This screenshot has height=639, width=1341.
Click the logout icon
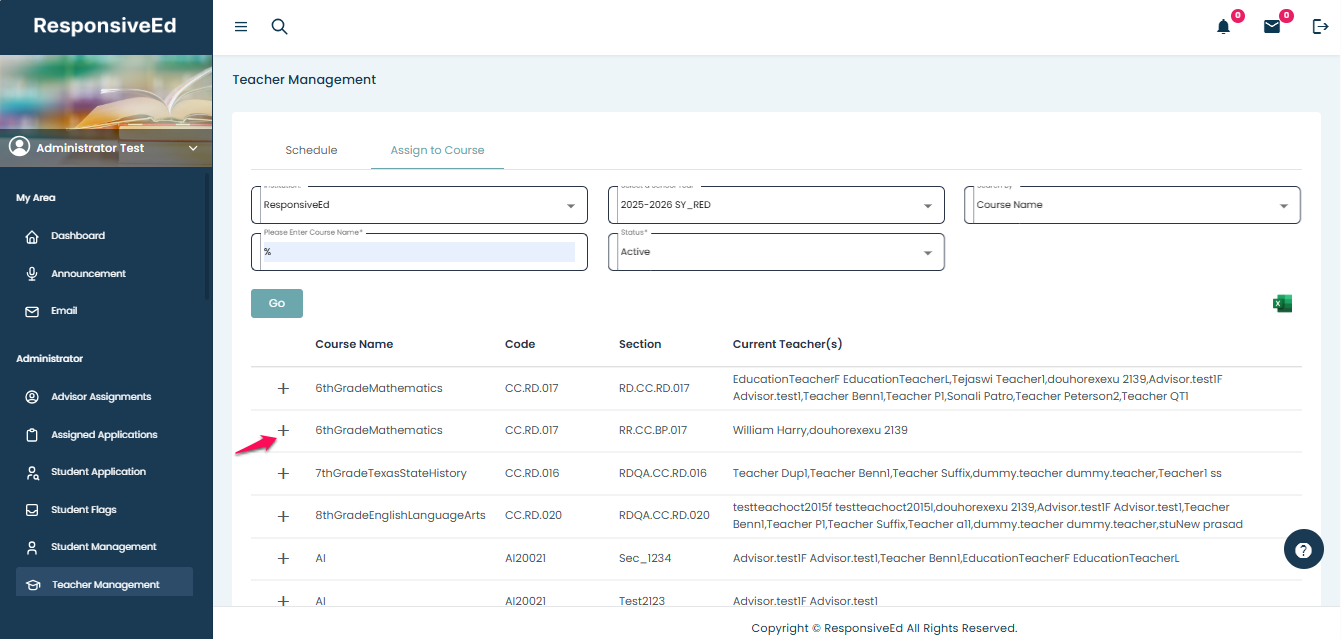1320,27
